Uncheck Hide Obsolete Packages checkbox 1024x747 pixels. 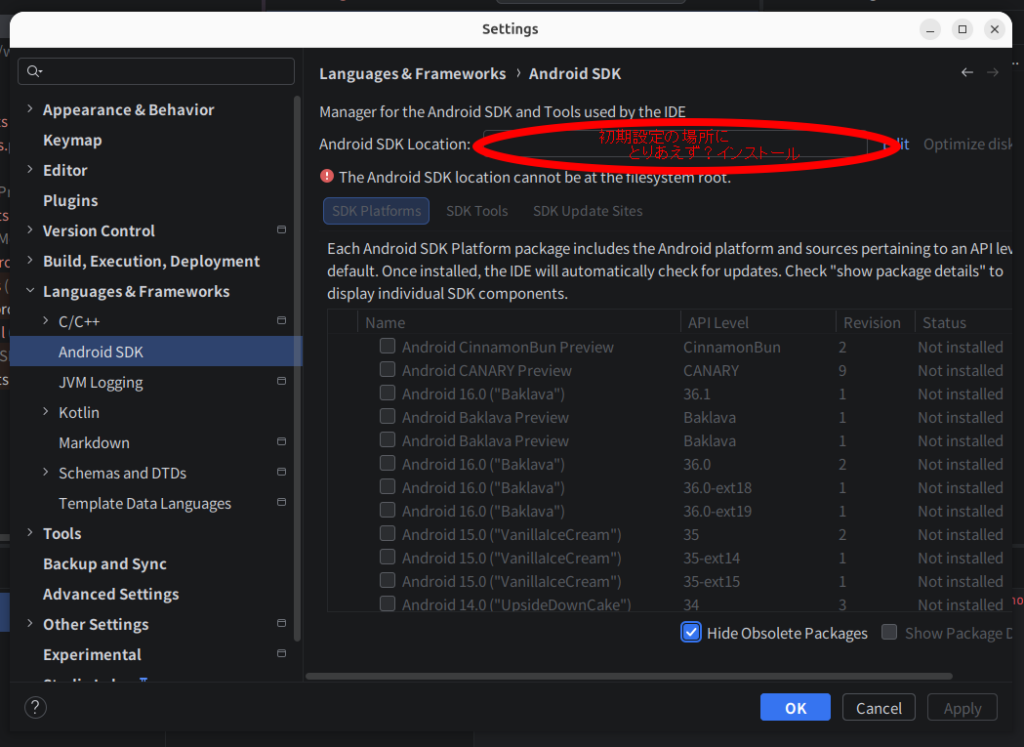coord(691,633)
